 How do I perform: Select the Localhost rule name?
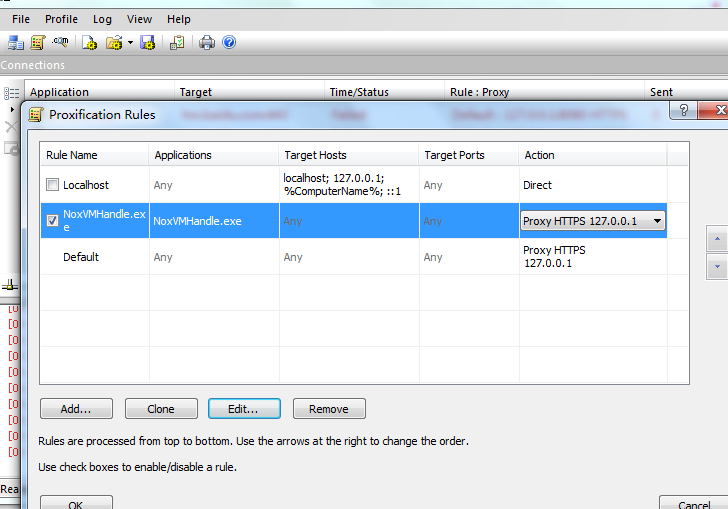pos(86,185)
